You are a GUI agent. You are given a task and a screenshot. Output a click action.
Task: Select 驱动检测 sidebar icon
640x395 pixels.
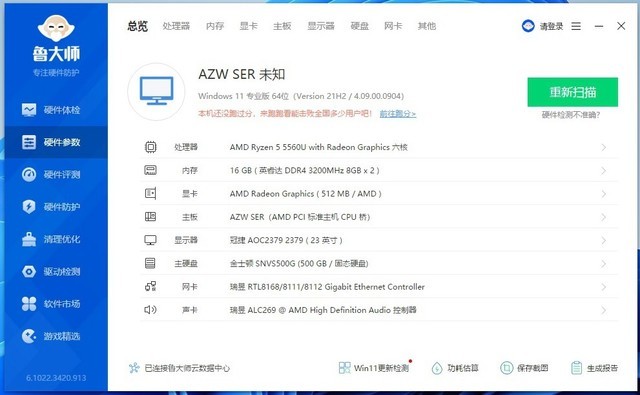[x=29, y=271]
